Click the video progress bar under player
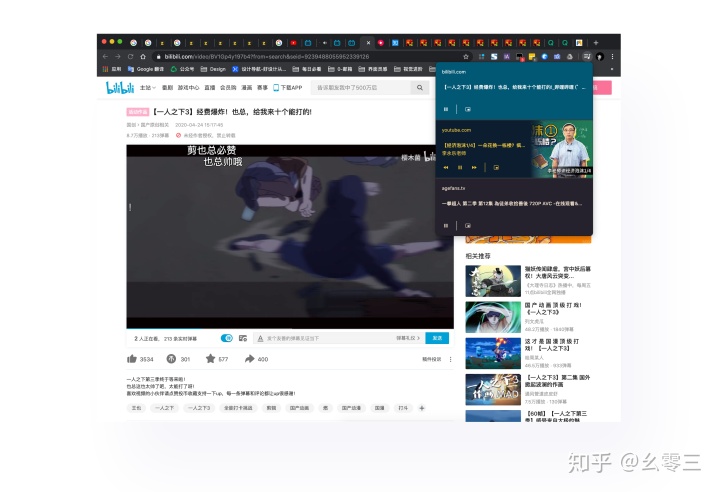720x492 pixels. 290,329
